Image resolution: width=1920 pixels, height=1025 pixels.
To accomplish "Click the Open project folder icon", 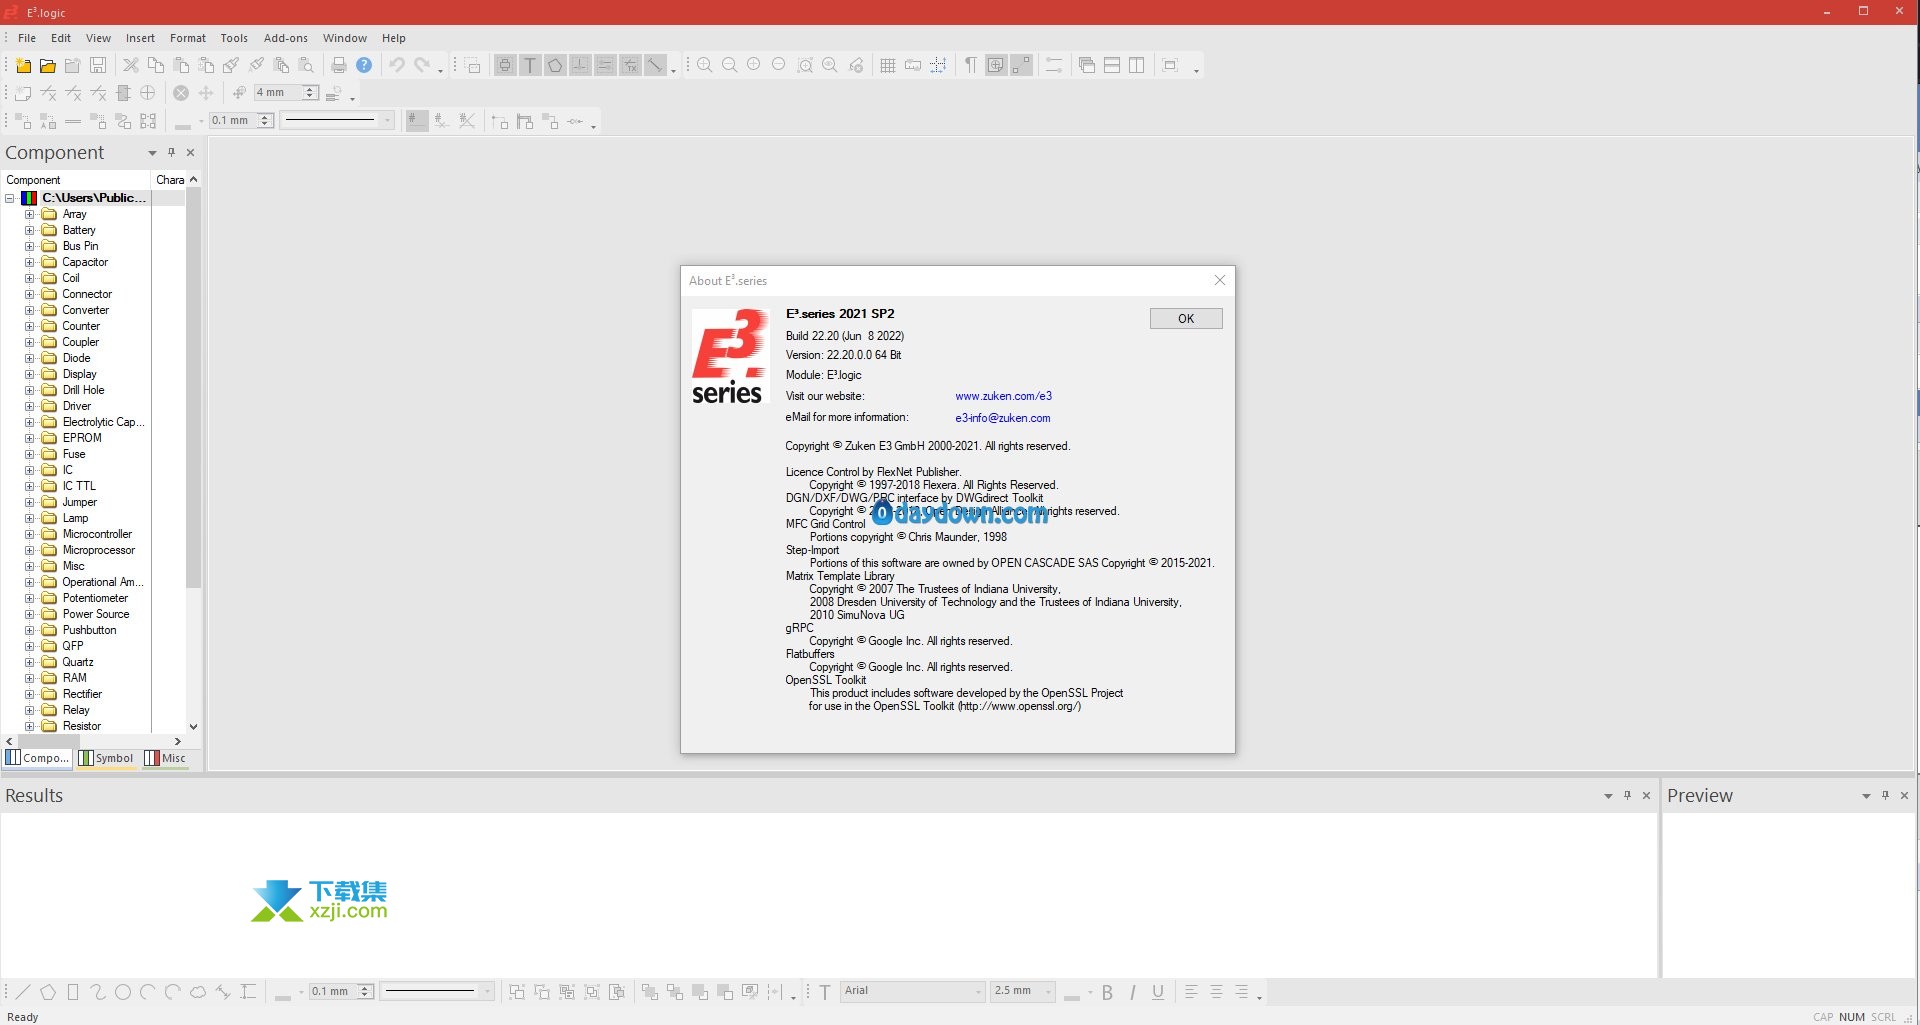I will [x=48, y=66].
